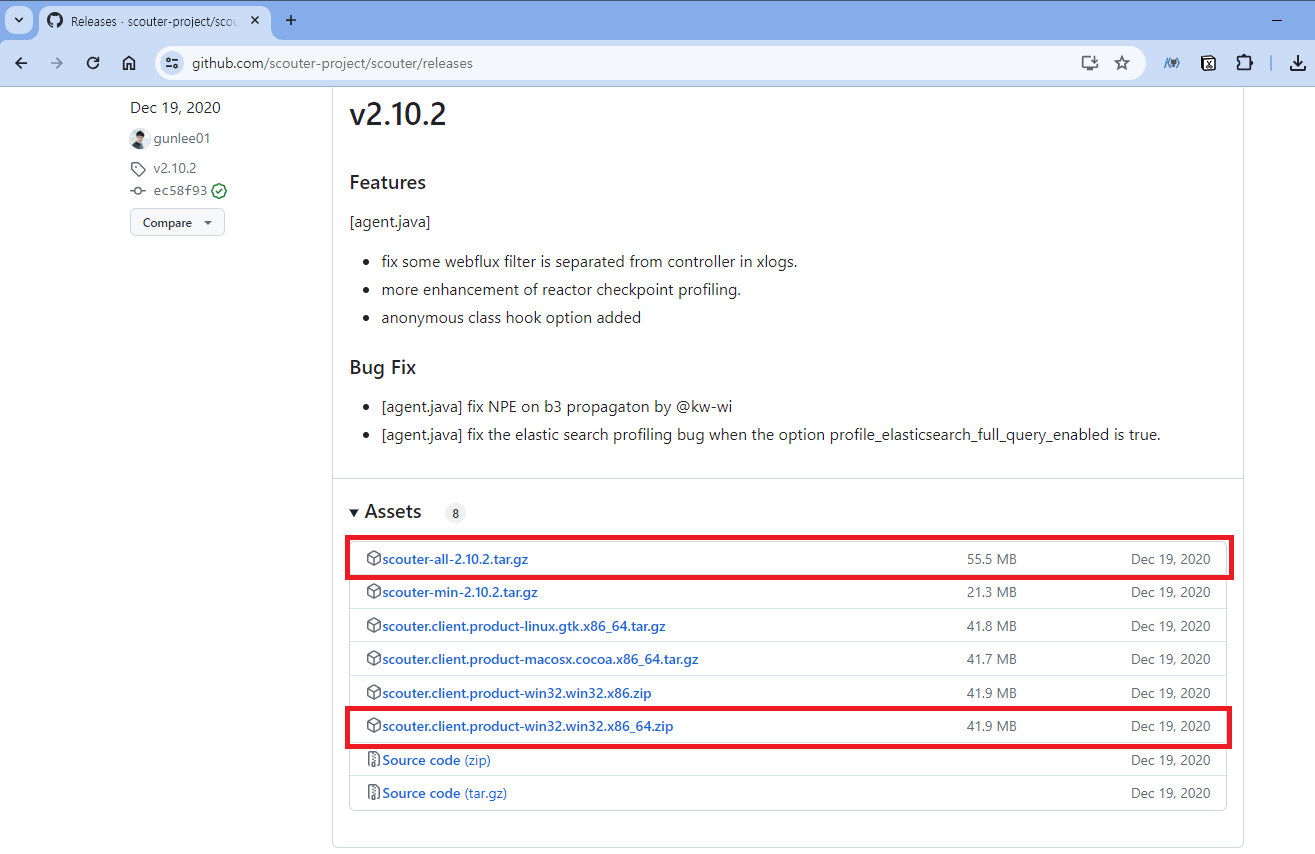The height and width of the screenshot is (854, 1315).
Task: Select the commit icon next to ec58f93
Action: pos(138,190)
